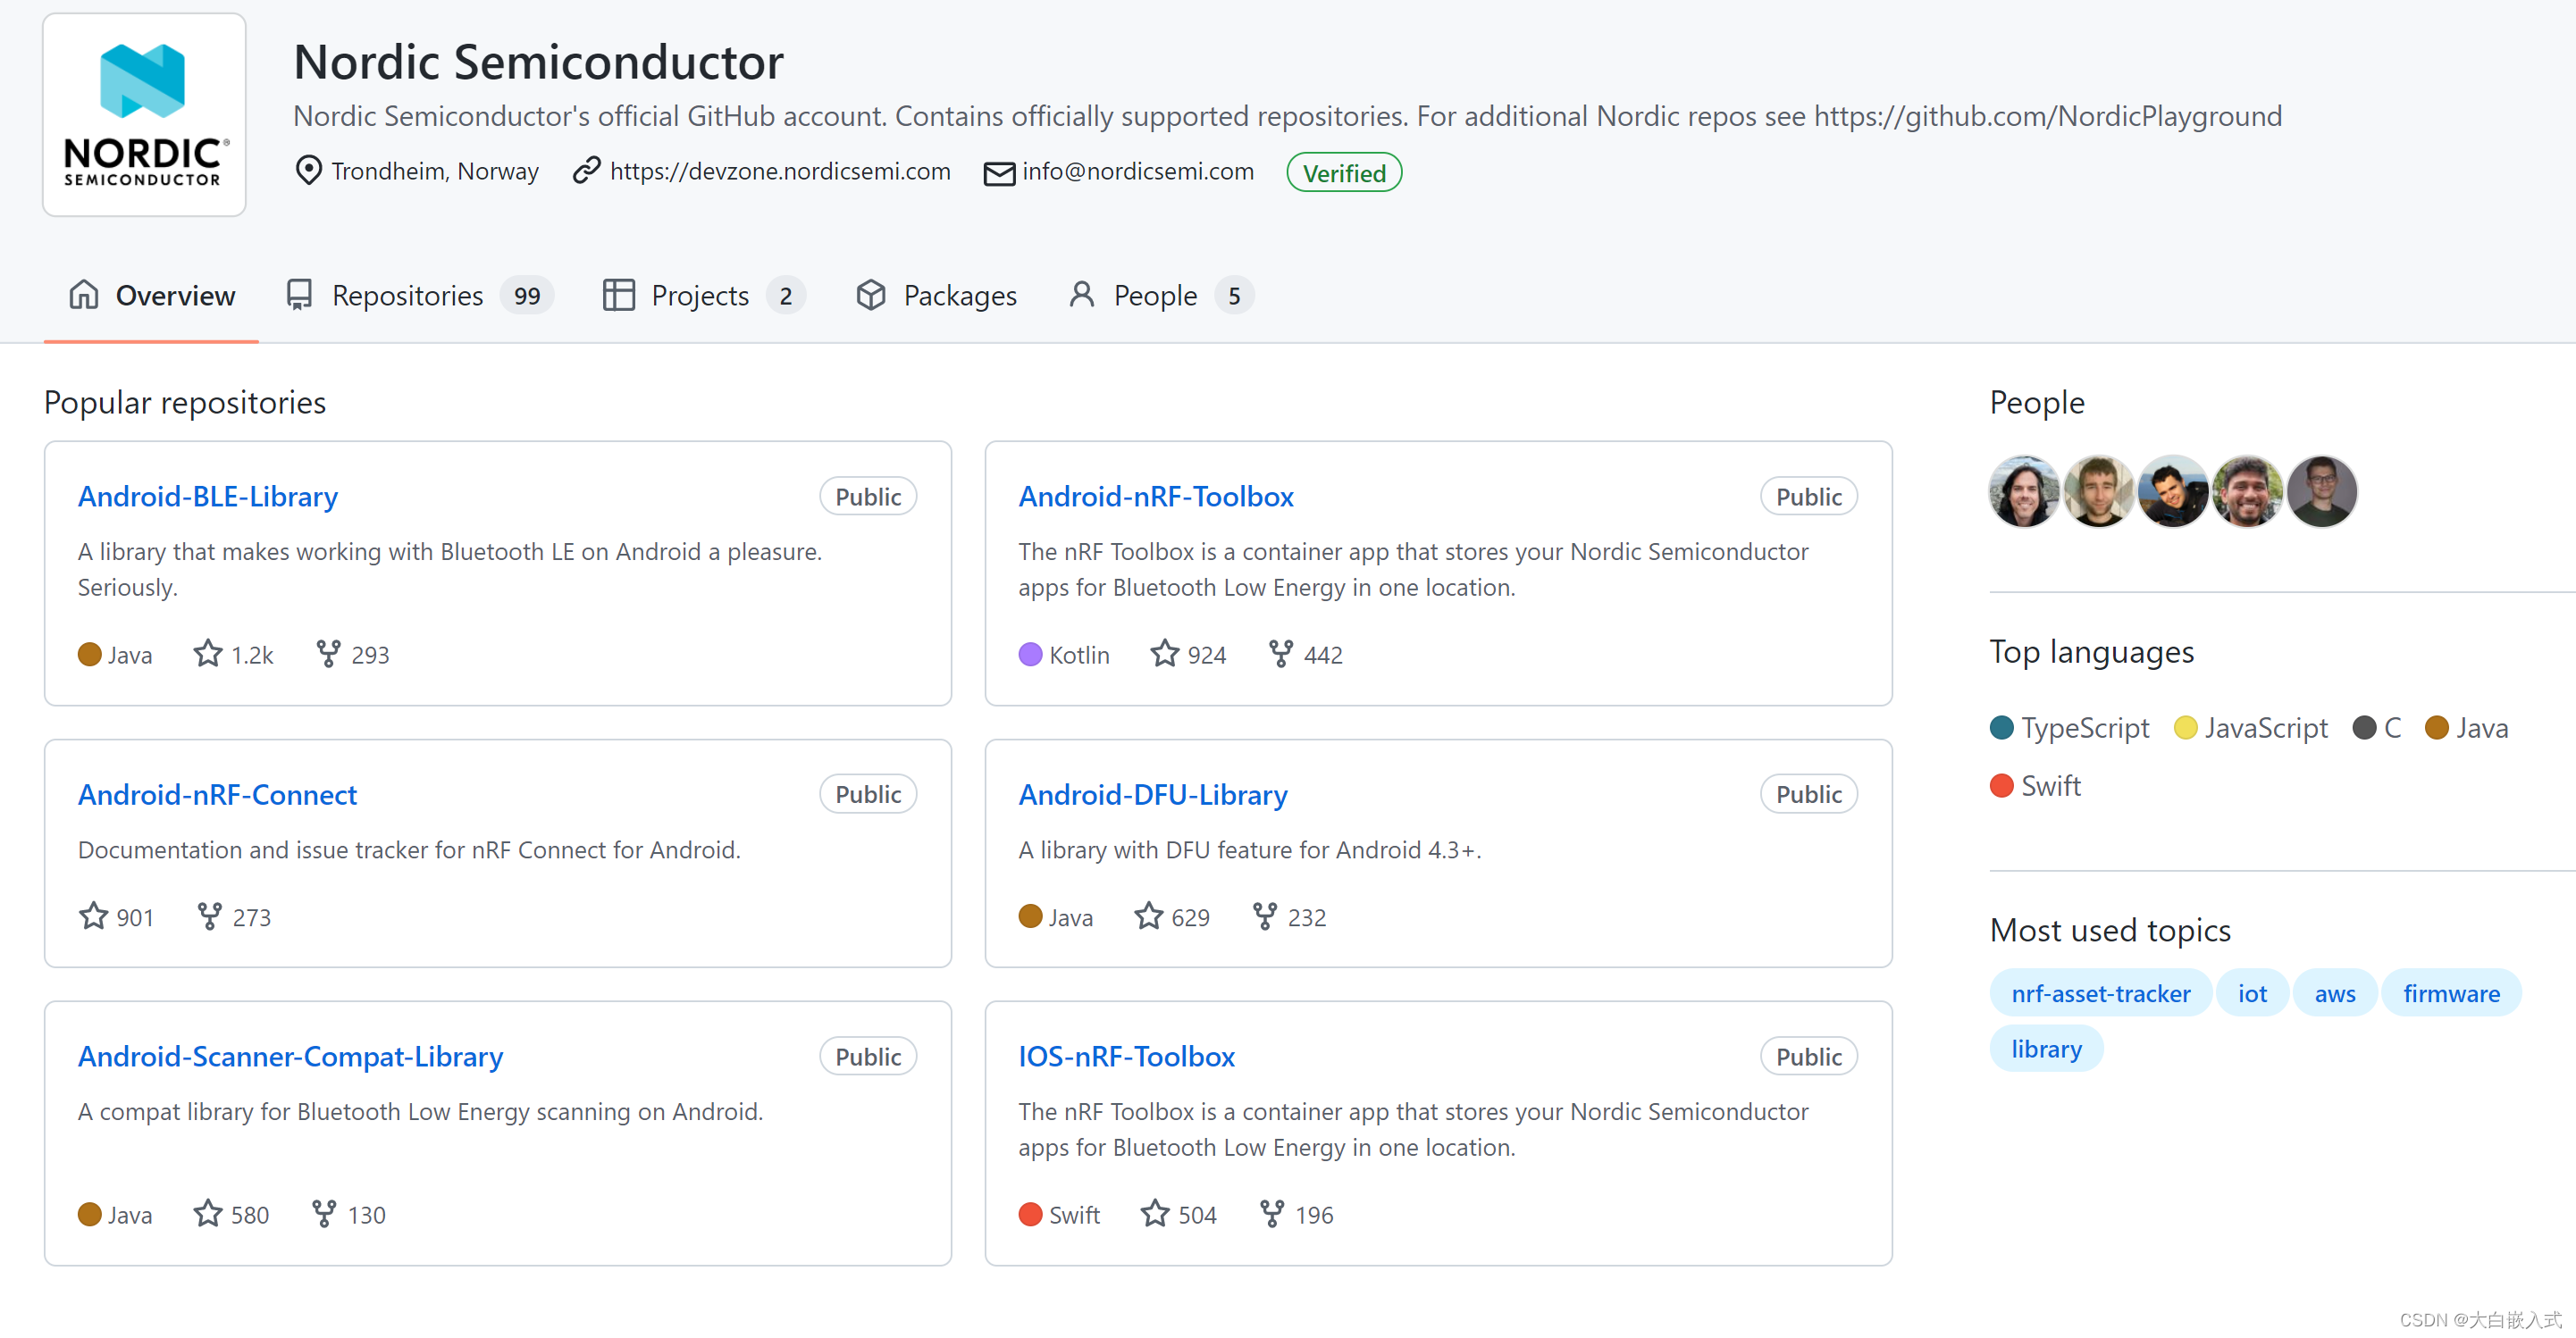The width and height of the screenshot is (2576, 1338).
Task: Open the Repositories tab
Action: [407, 296]
